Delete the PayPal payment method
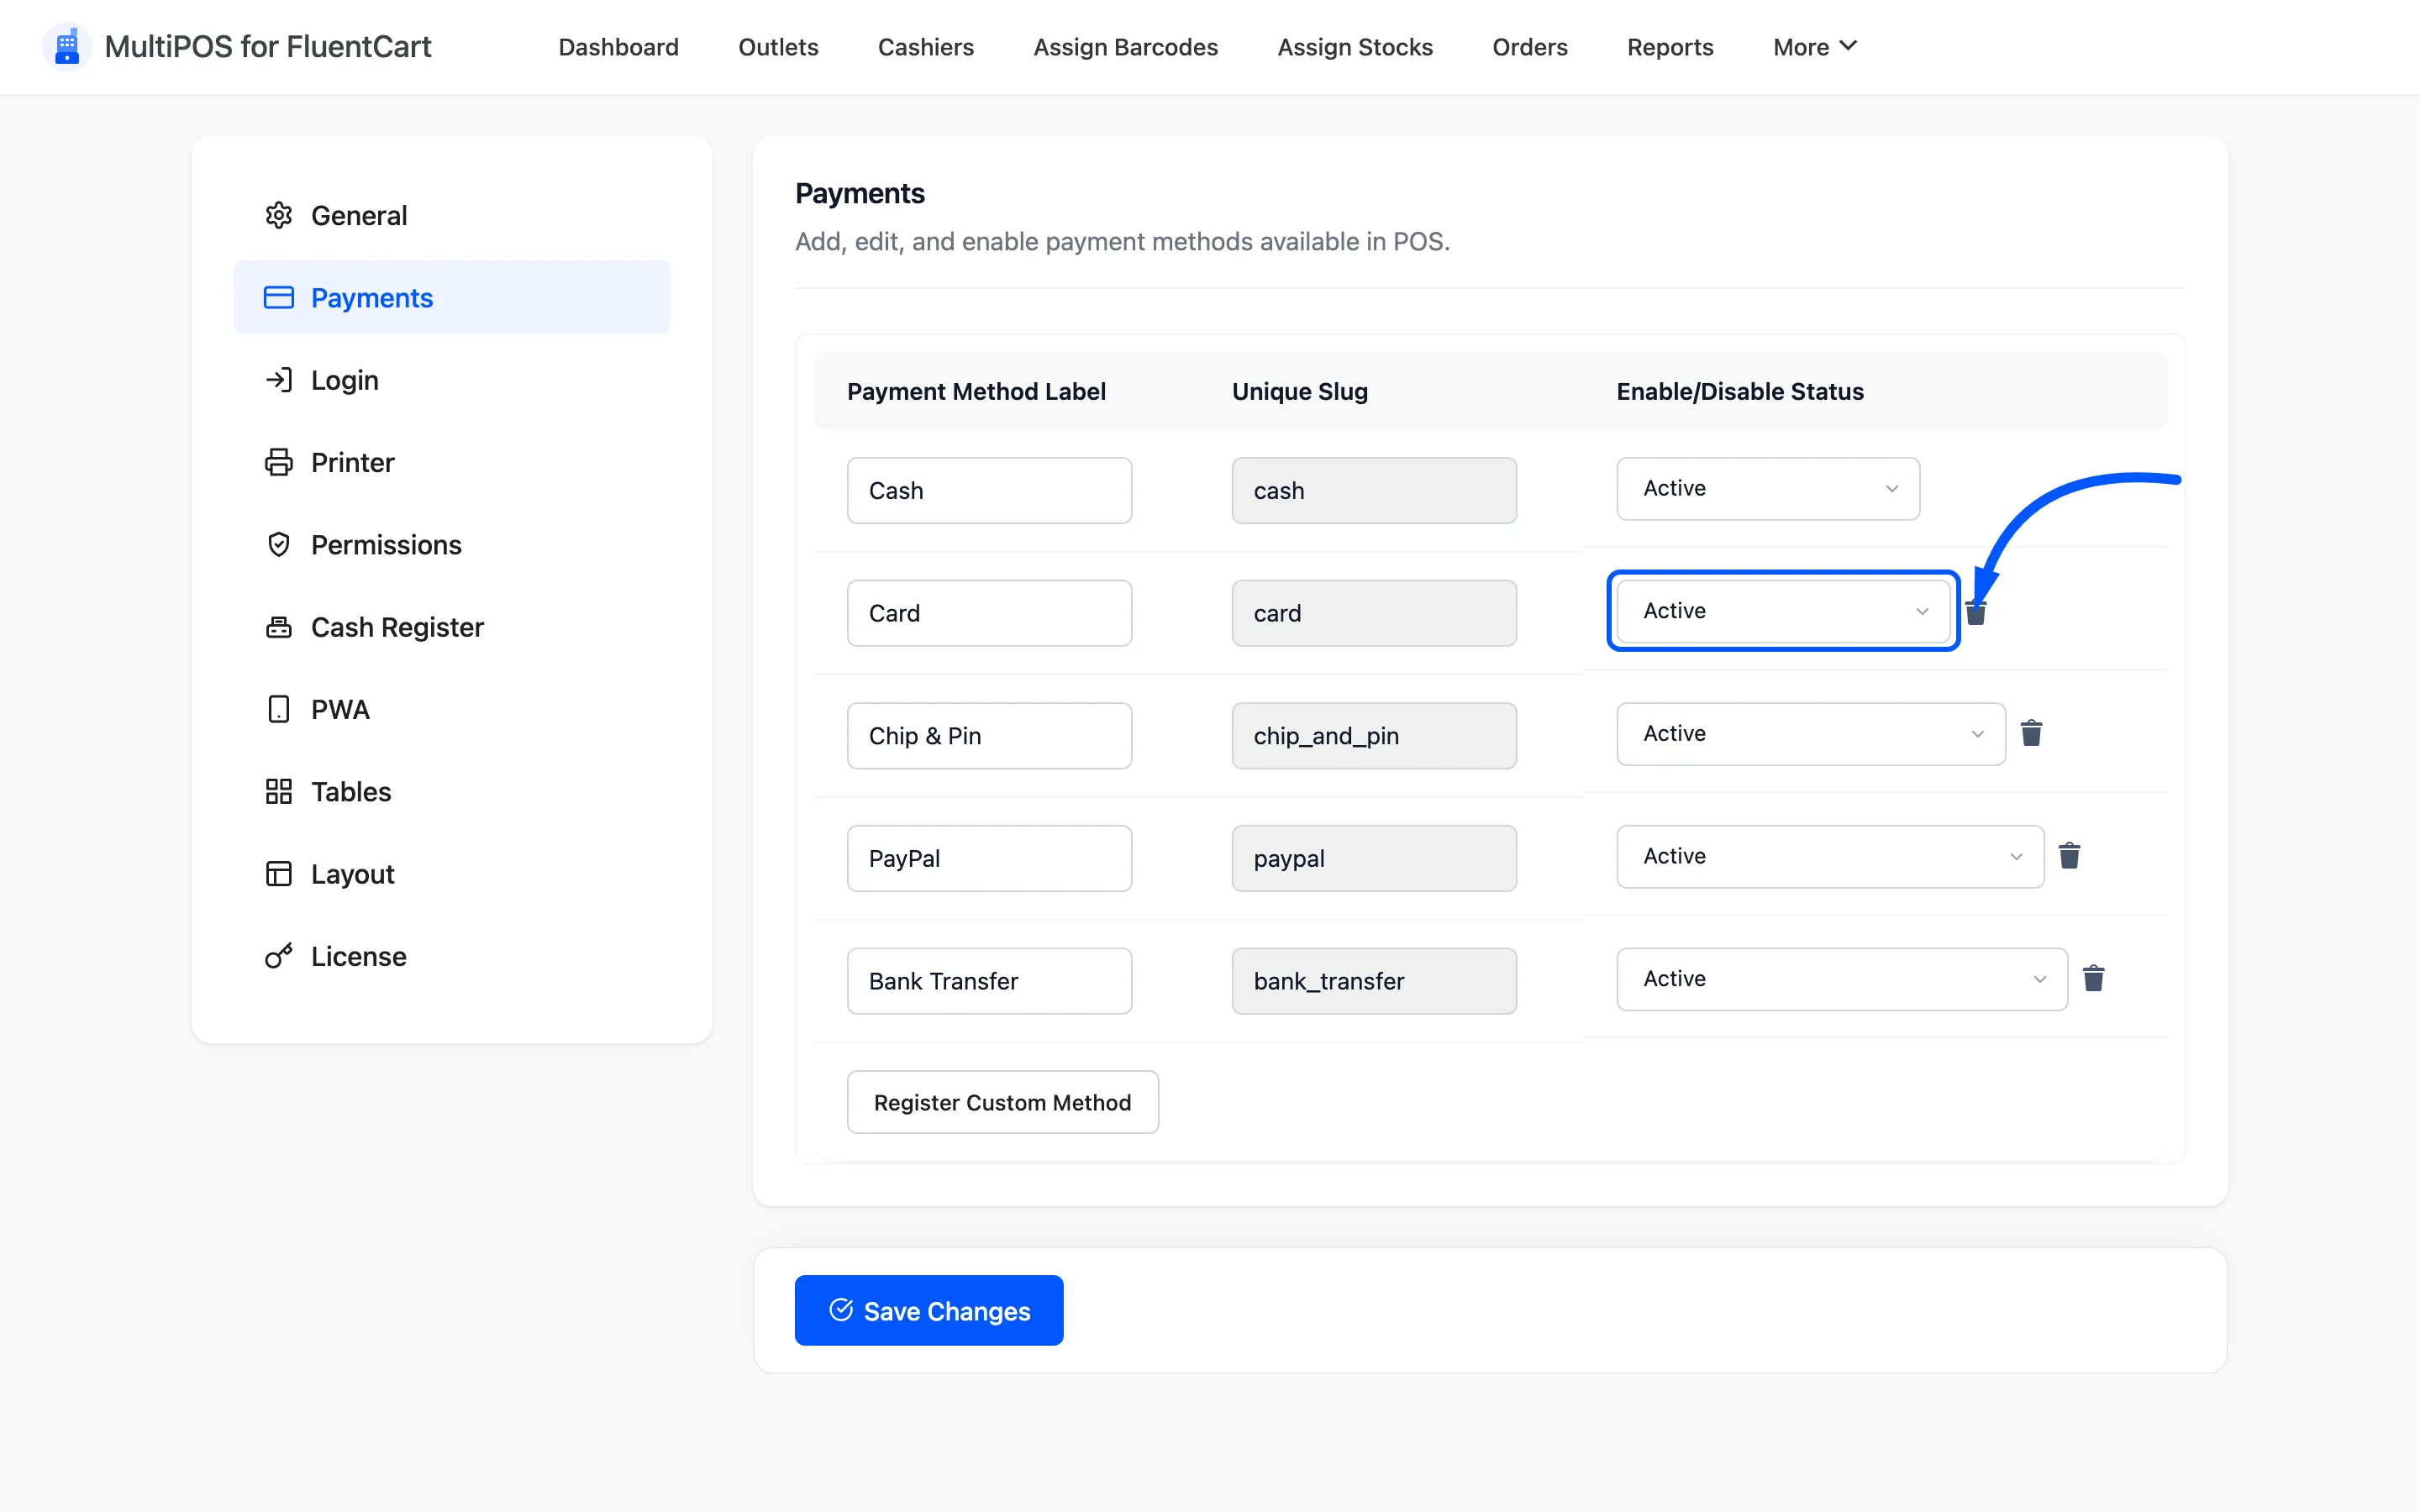Image resolution: width=2420 pixels, height=1512 pixels. (x=2069, y=856)
